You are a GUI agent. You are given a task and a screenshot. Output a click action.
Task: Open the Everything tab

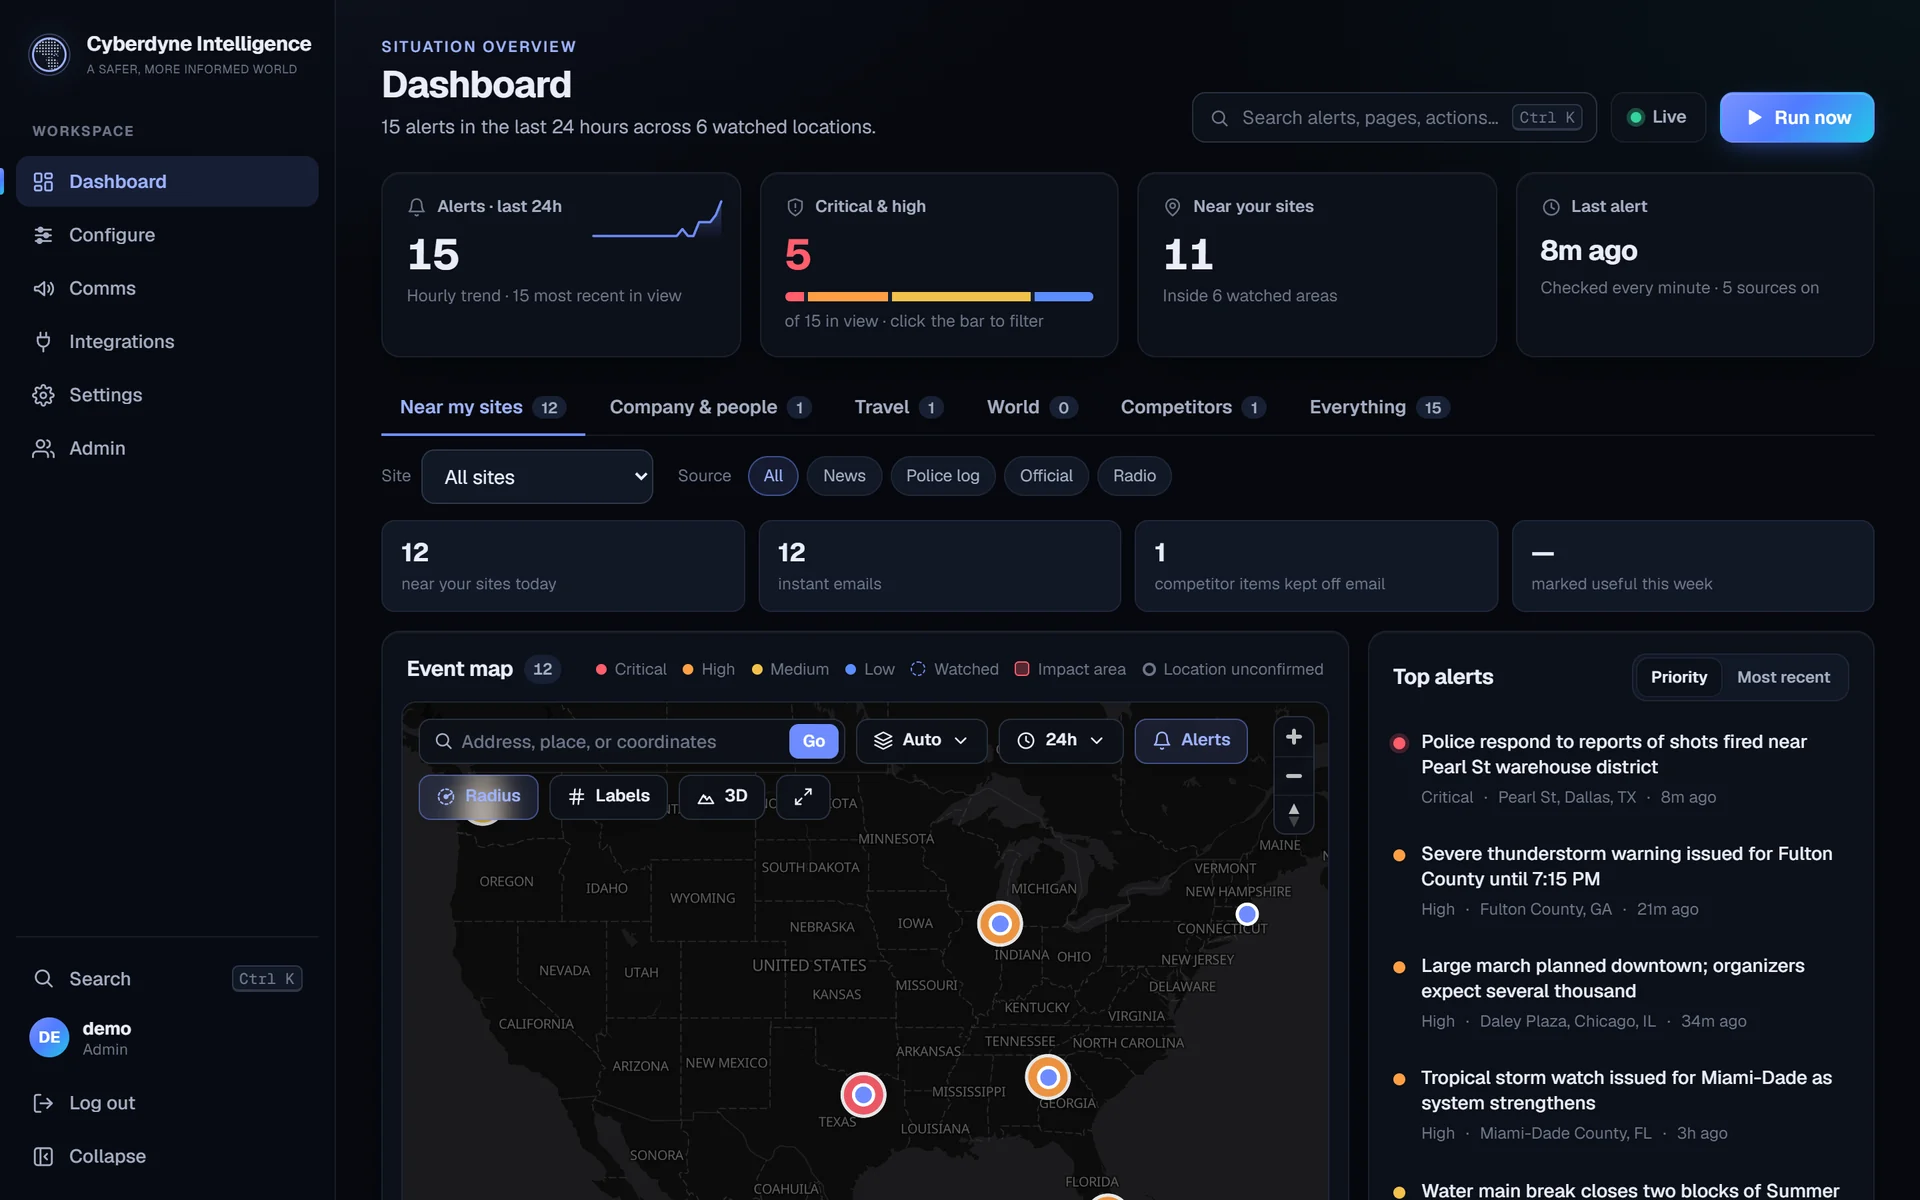click(1379, 407)
